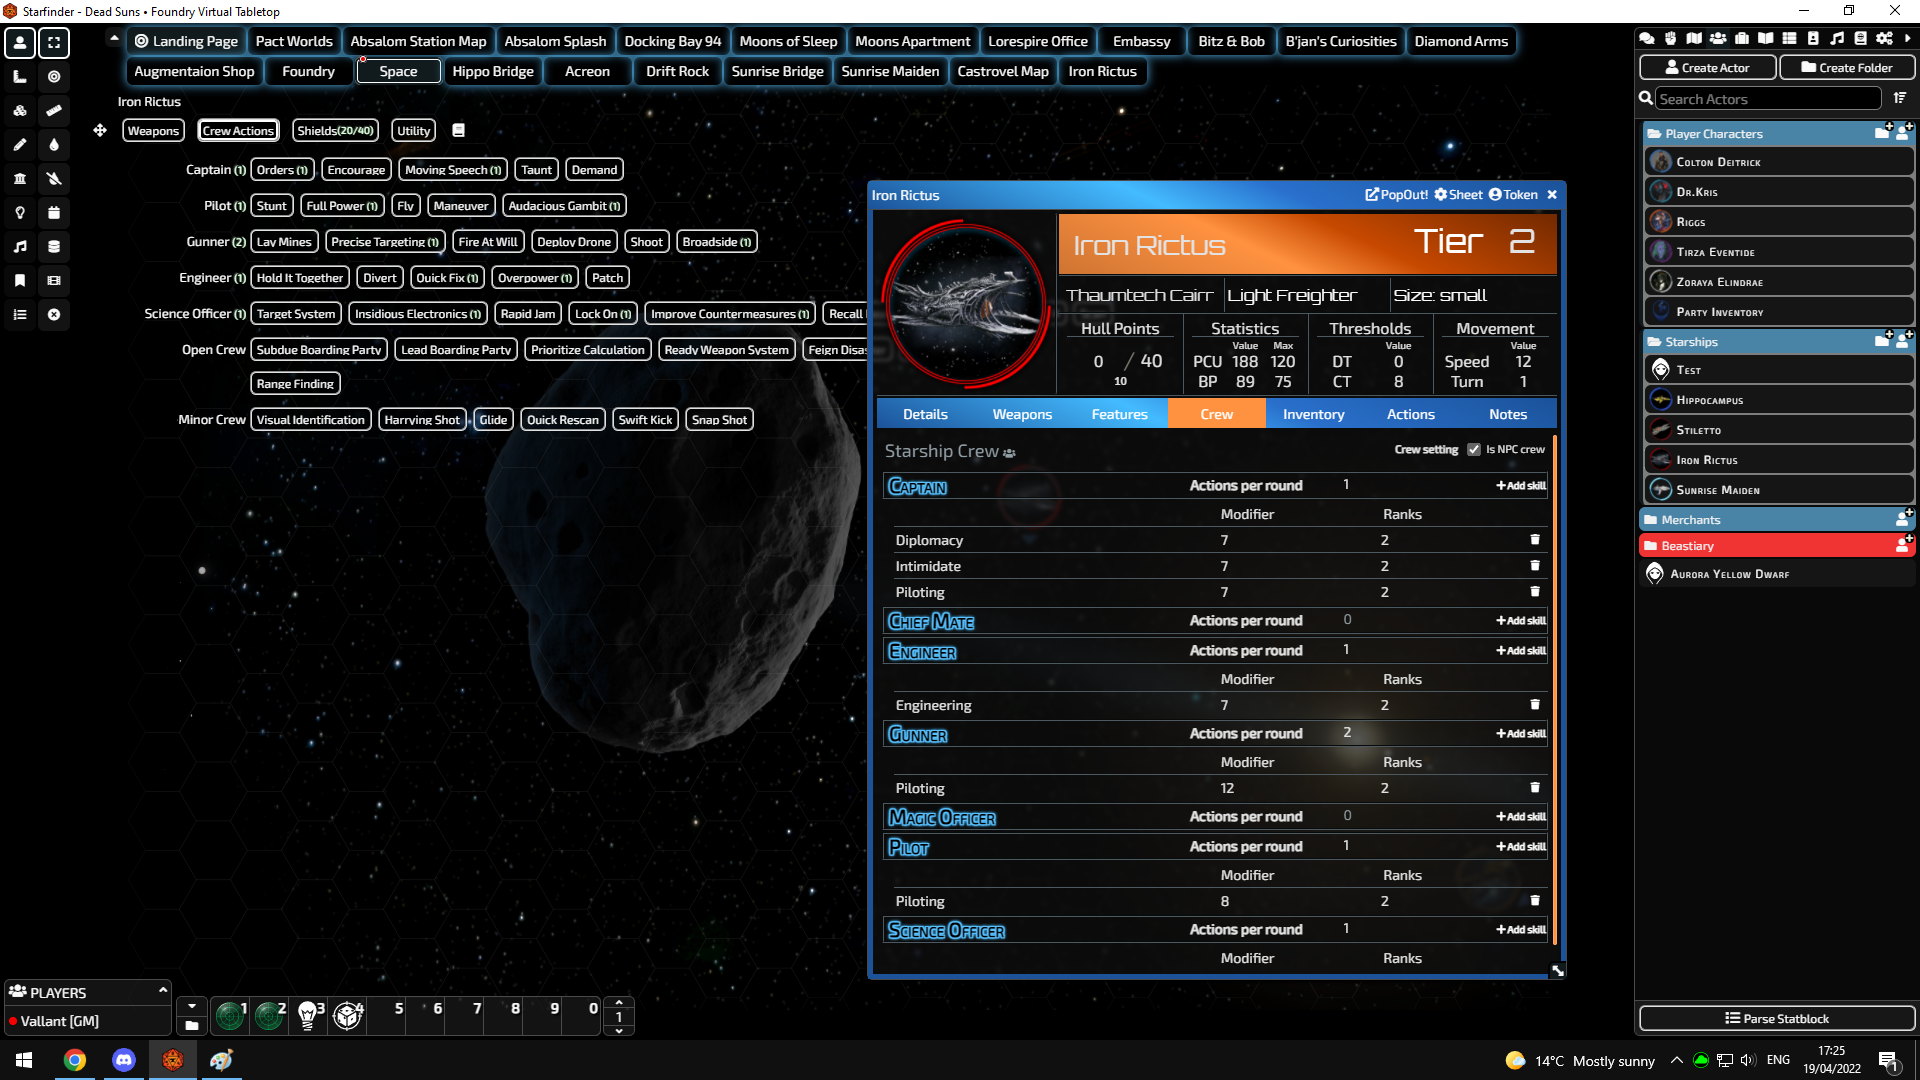The height and width of the screenshot is (1080, 1920).
Task: Open the Journal Notes bookmark tool
Action: [x=20, y=281]
